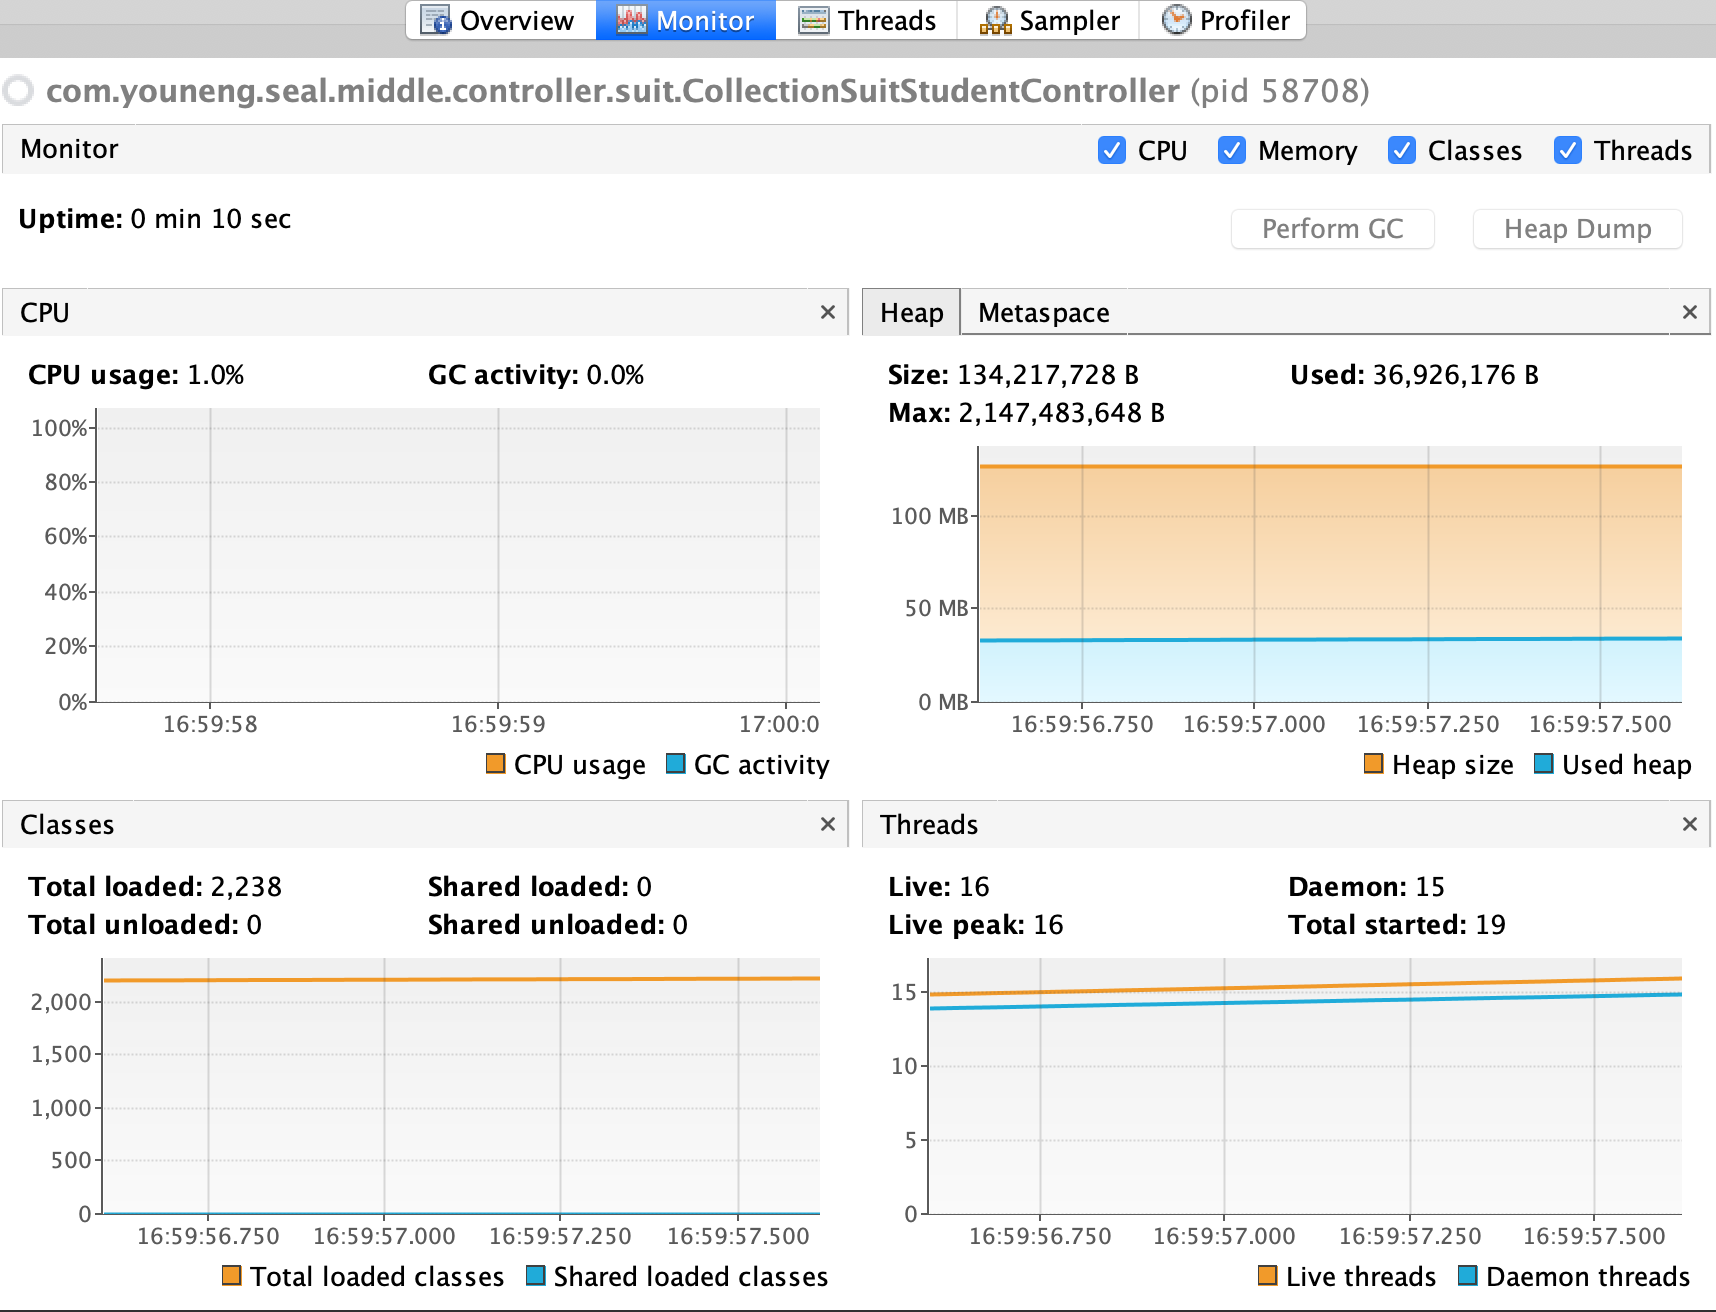1716x1312 pixels.
Task: Switch to the Metaspace tab
Action: [1043, 312]
